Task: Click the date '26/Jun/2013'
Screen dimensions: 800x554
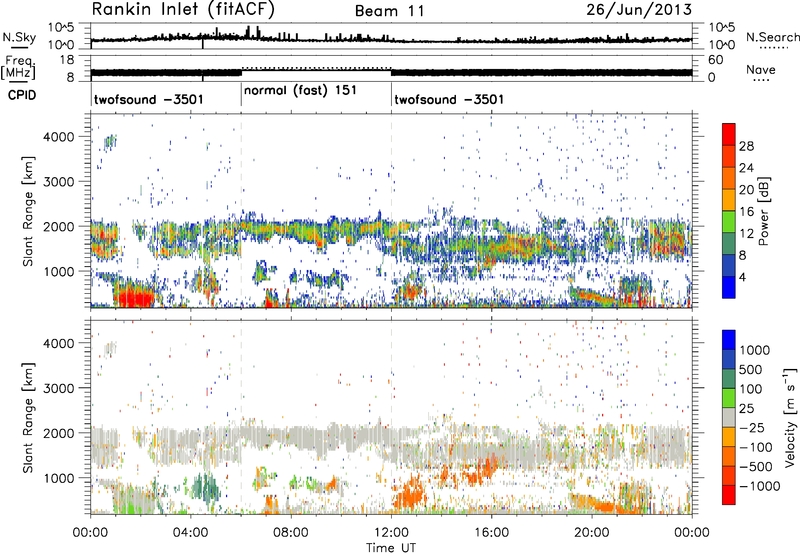Action: pos(639,10)
